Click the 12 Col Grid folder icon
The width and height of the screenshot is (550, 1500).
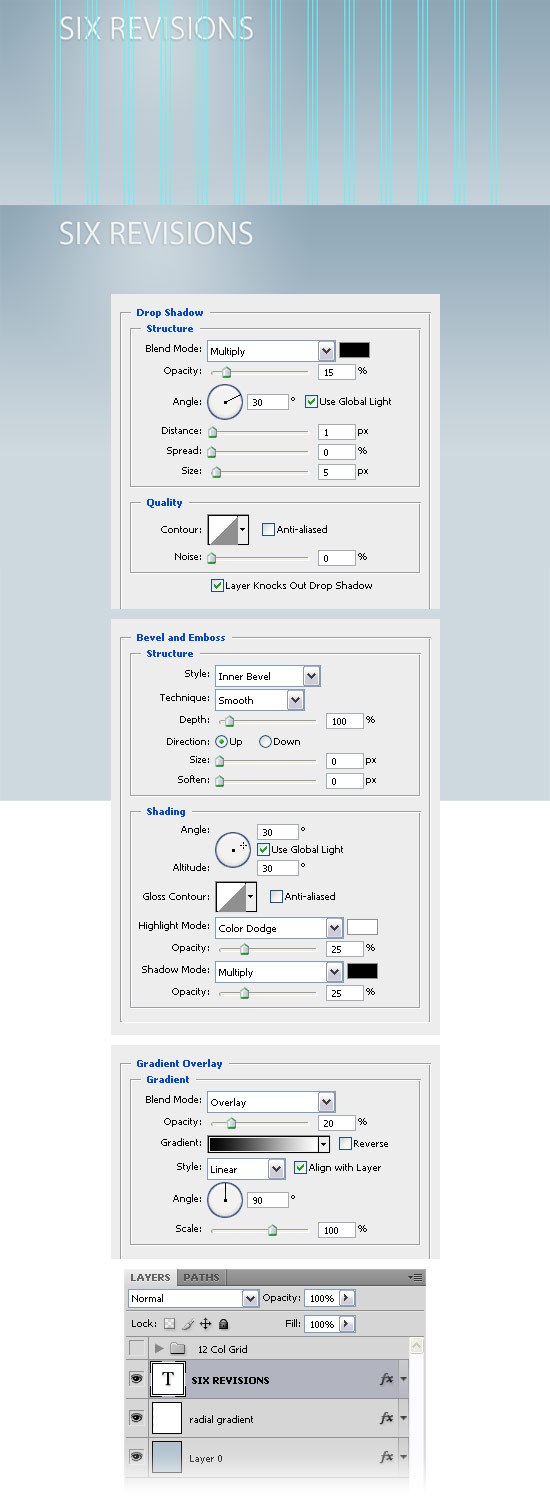point(178,1348)
